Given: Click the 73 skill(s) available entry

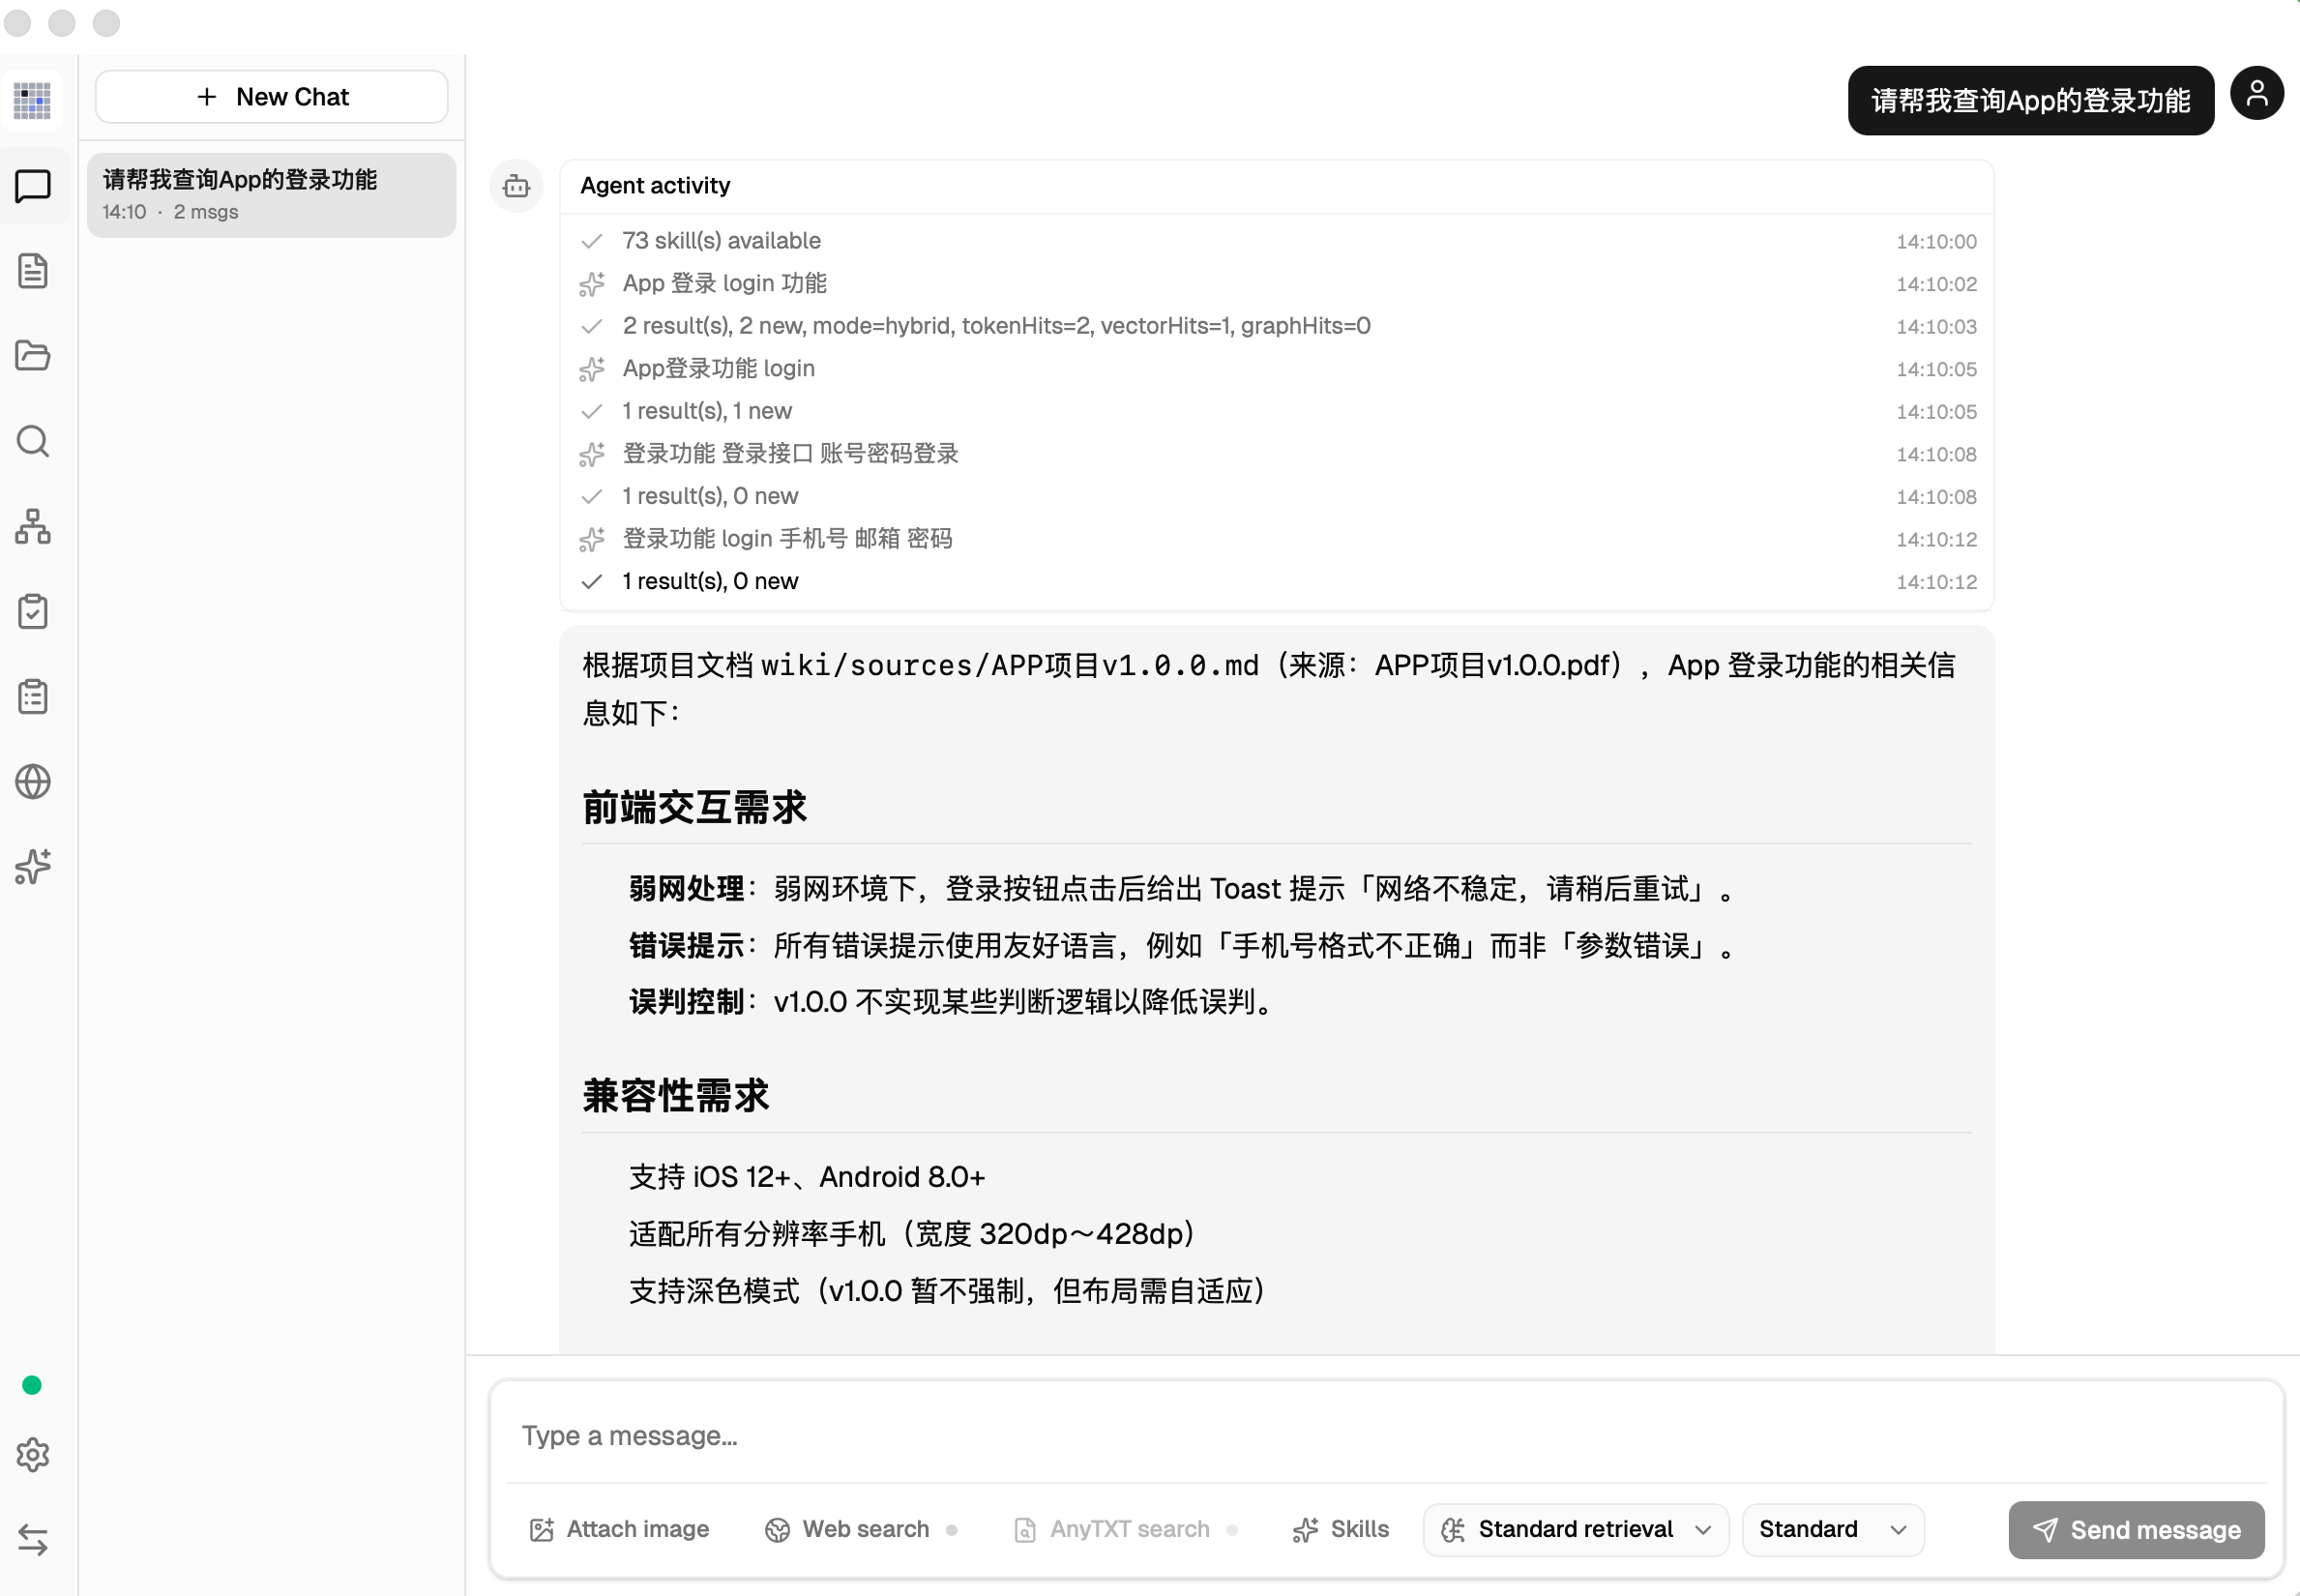Looking at the screenshot, I should [1278, 241].
